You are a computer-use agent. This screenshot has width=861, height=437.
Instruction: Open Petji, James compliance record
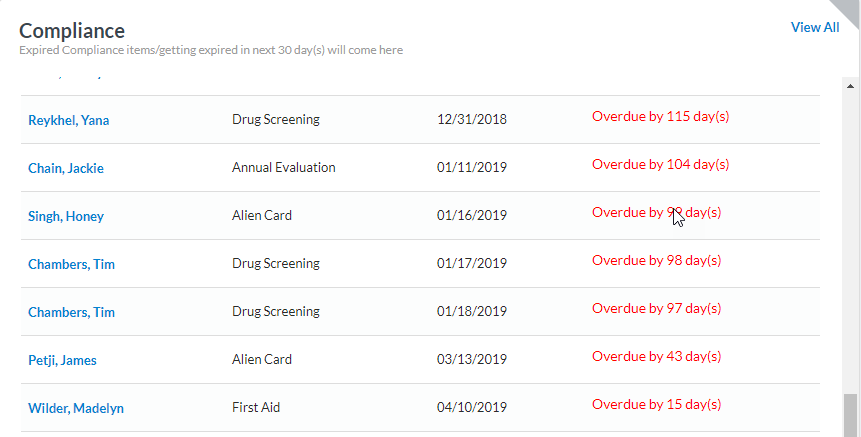pyautogui.click(x=62, y=360)
